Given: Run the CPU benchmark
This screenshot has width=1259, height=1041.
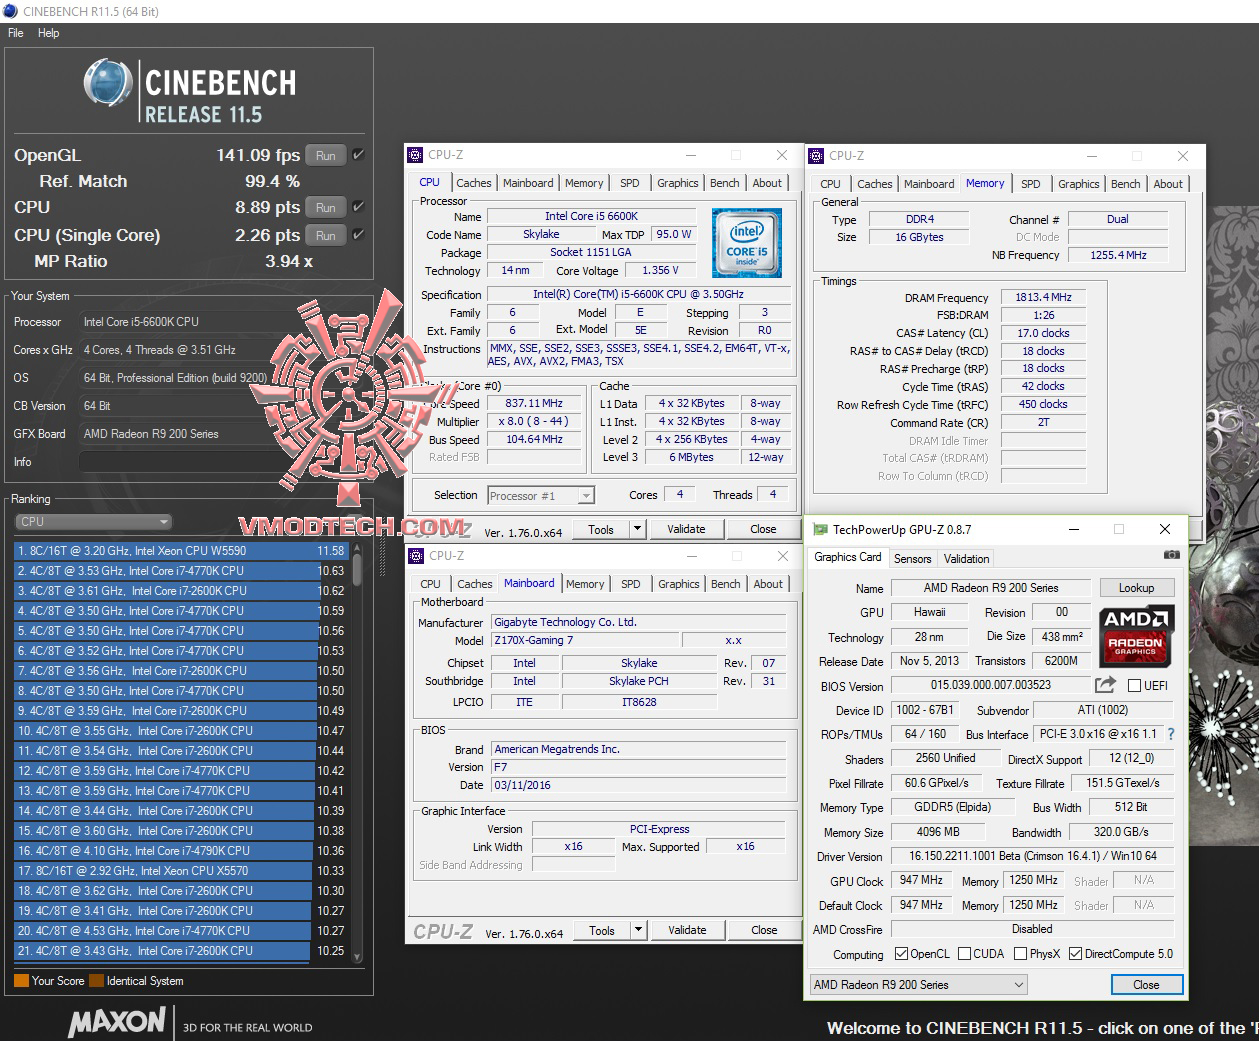Looking at the screenshot, I should point(326,208).
